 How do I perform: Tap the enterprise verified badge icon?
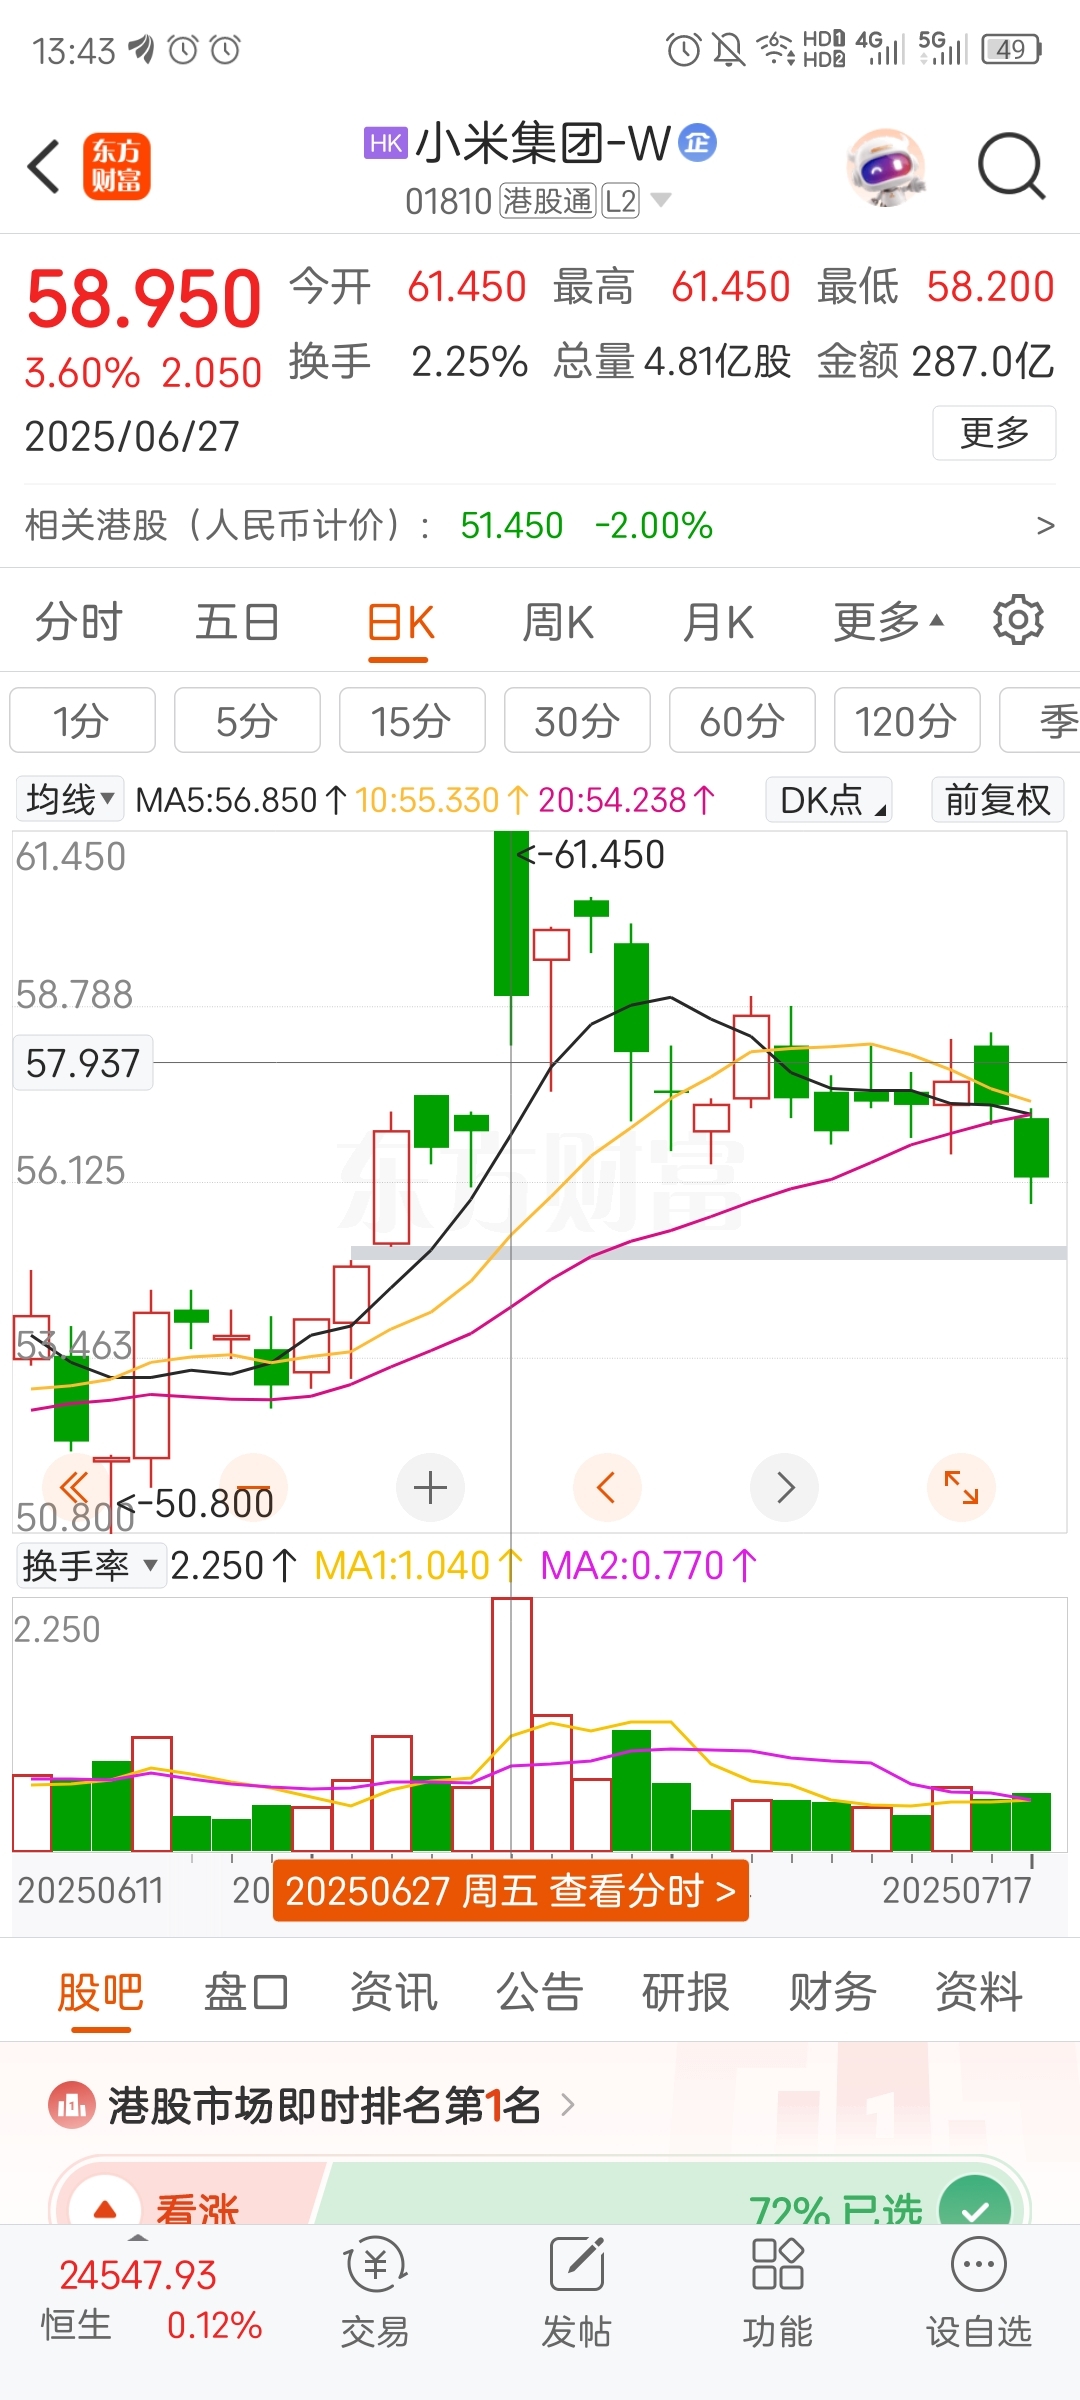coord(698,143)
